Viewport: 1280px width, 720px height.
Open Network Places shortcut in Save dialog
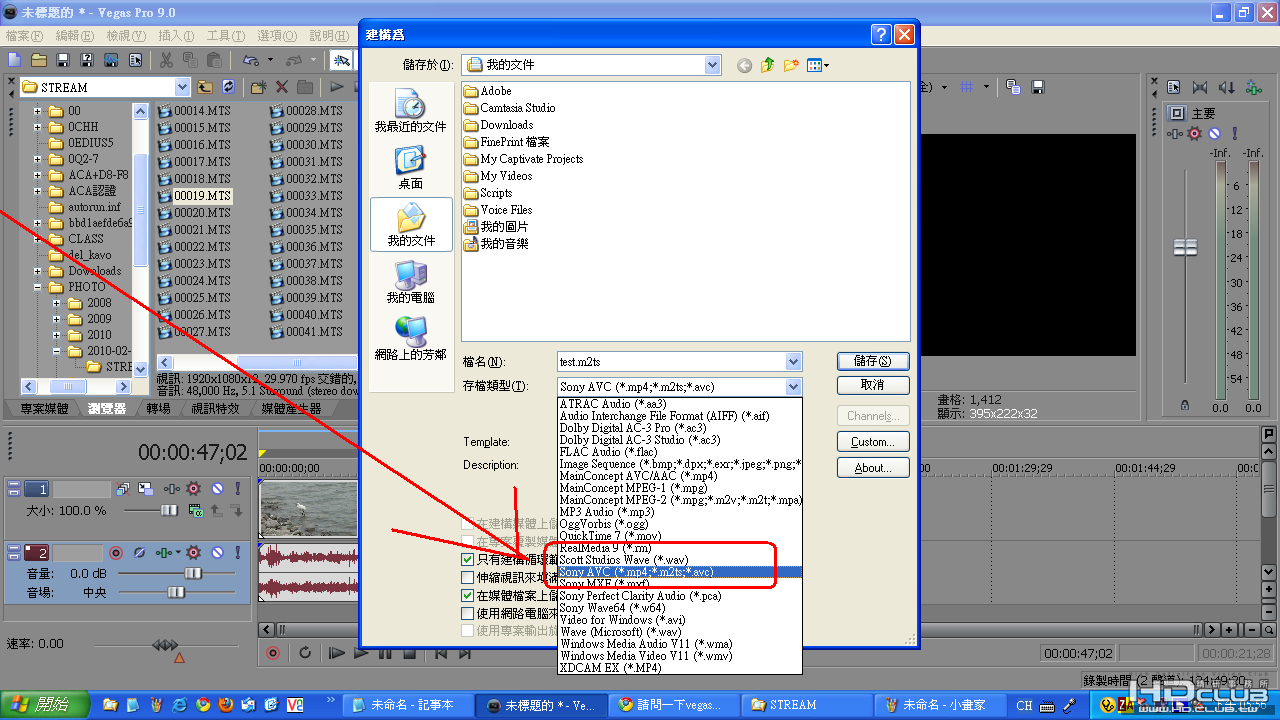(410, 338)
